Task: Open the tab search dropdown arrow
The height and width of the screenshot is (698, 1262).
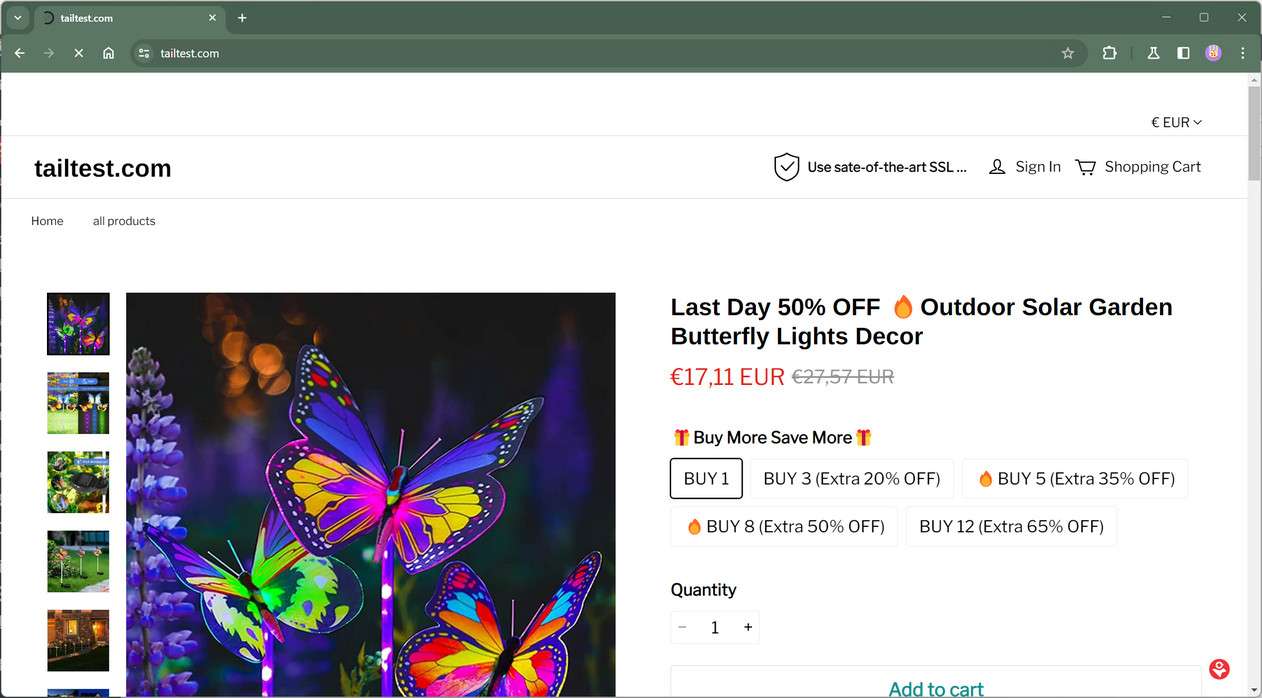Action: coord(17,18)
